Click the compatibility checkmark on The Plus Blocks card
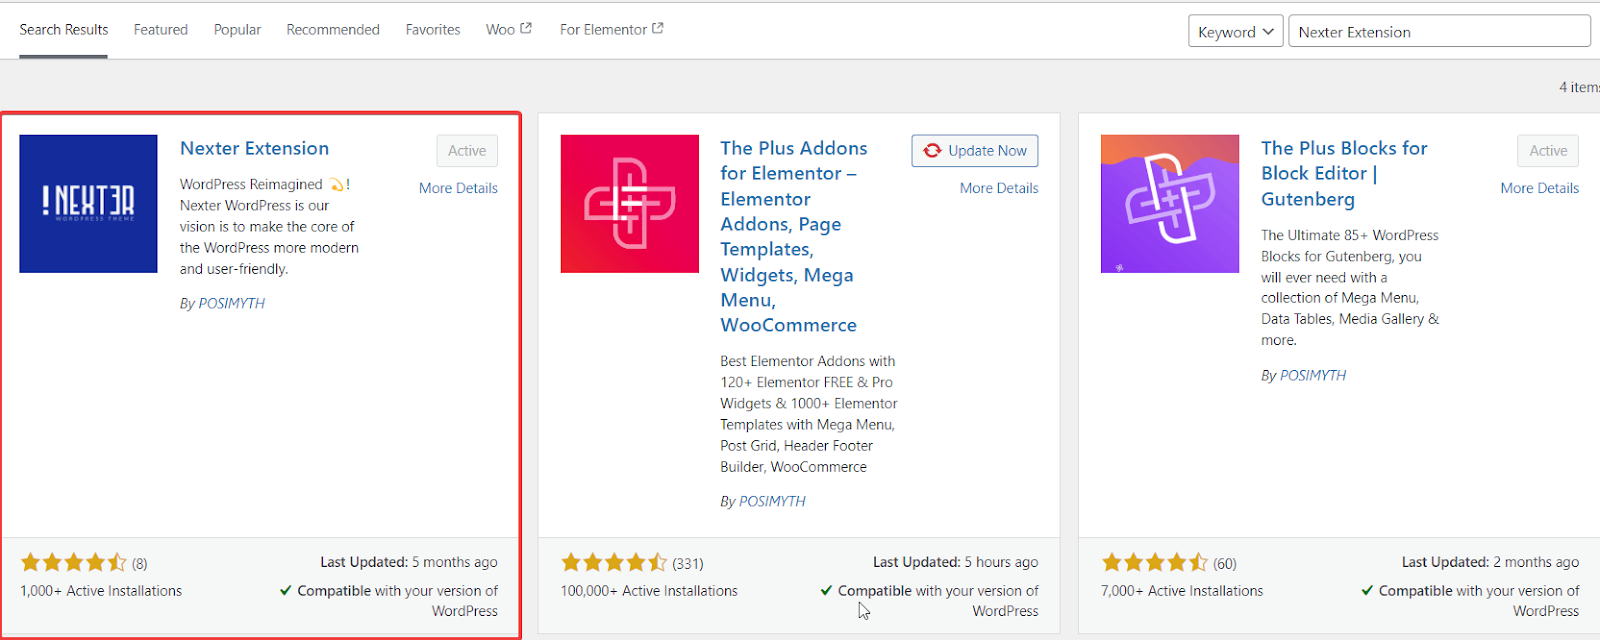Screen dimensions: 1600x640 pyautogui.click(x=1367, y=591)
